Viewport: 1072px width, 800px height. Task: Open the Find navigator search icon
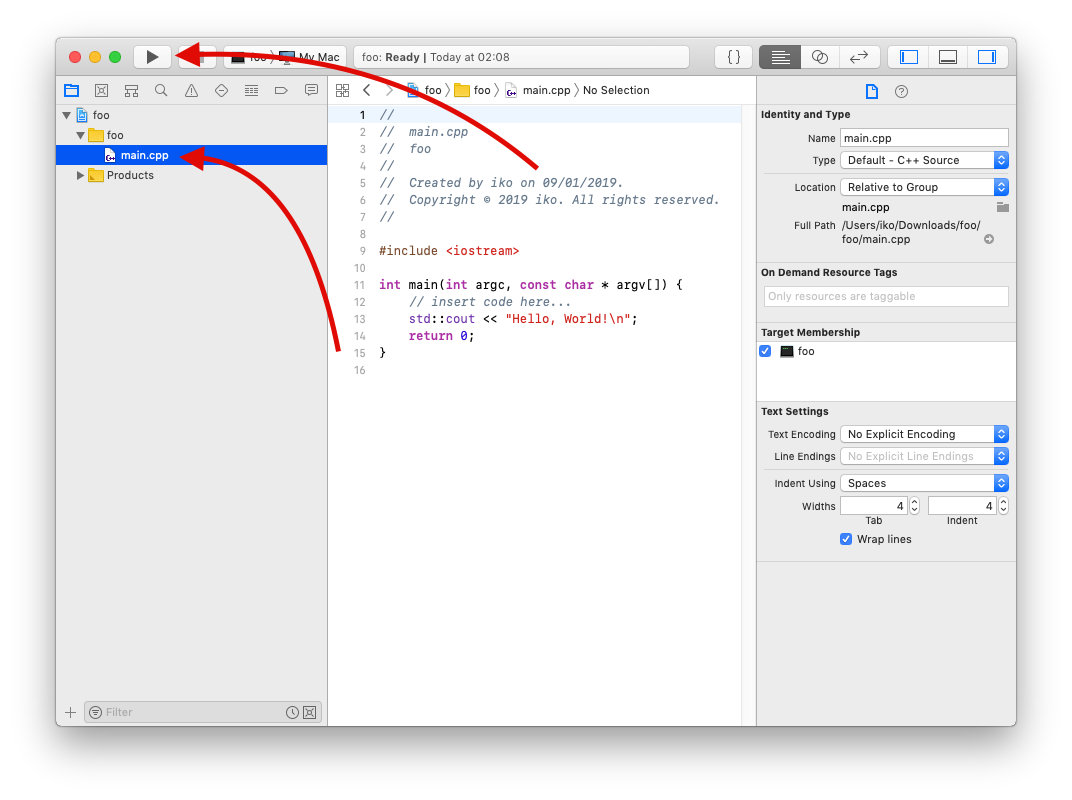point(161,90)
